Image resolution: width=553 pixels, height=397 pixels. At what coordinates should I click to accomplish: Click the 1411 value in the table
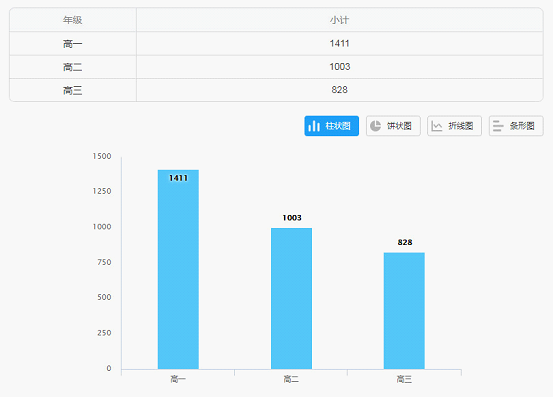click(x=339, y=43)
